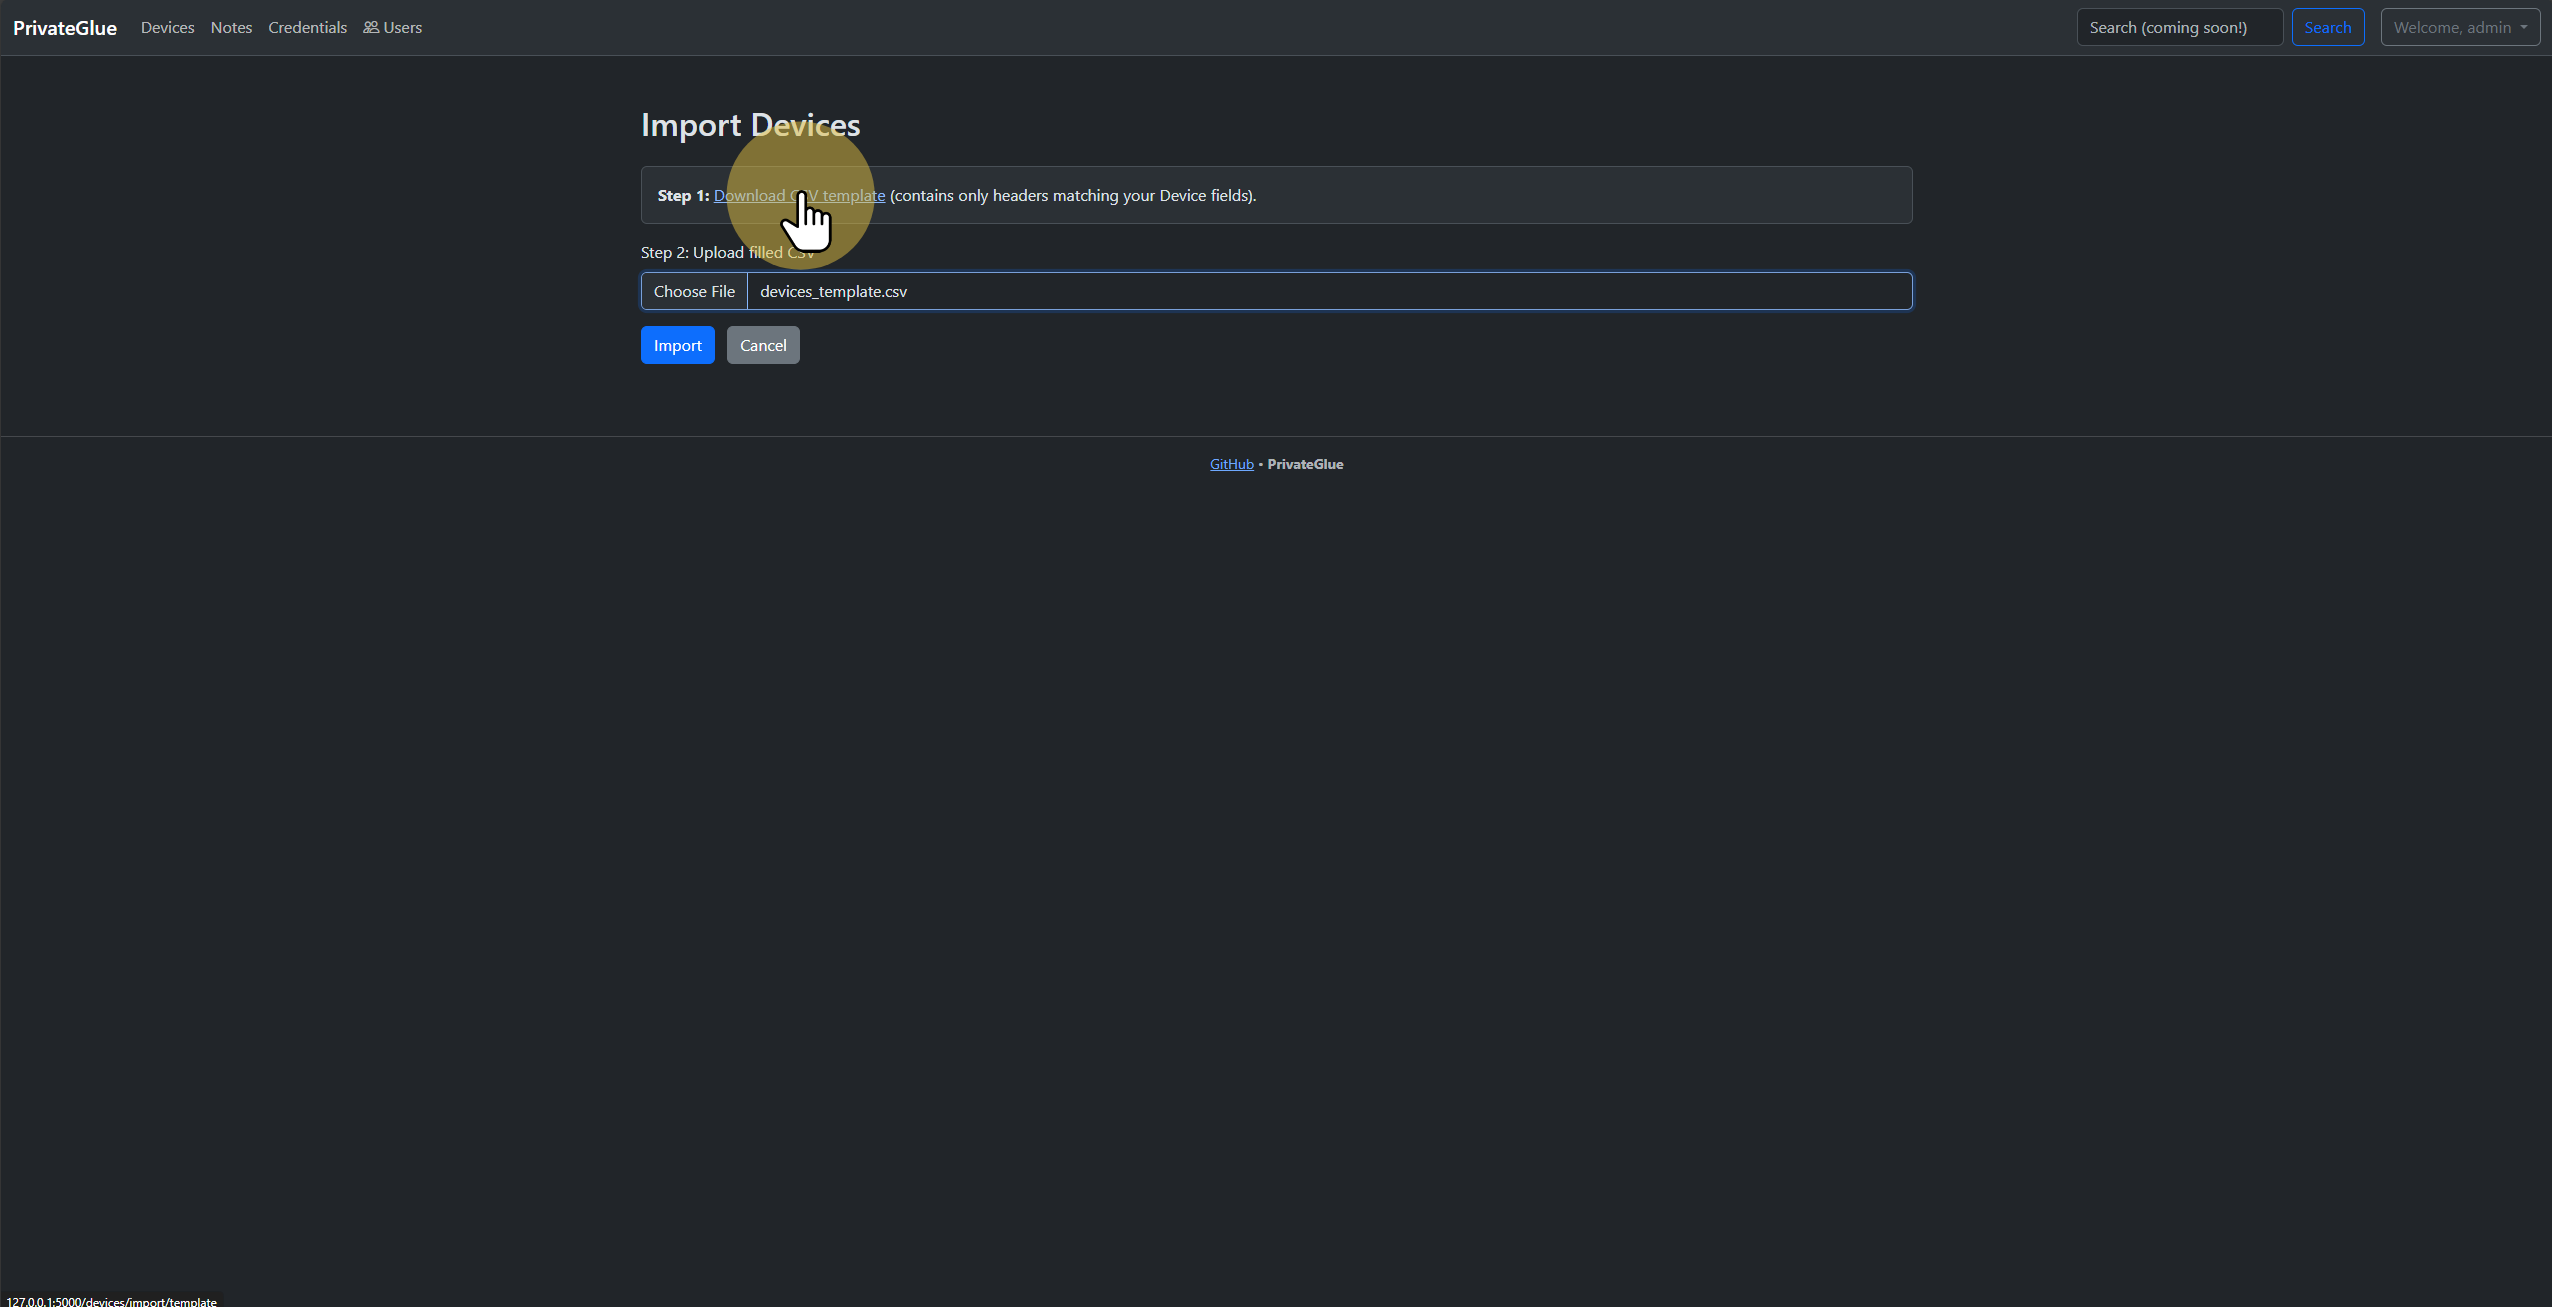The width and height of the screenshot is (2552, 1307).
Task: Click the 'Step 2: Upload filled CSV' label
Action: coord(727,253)
